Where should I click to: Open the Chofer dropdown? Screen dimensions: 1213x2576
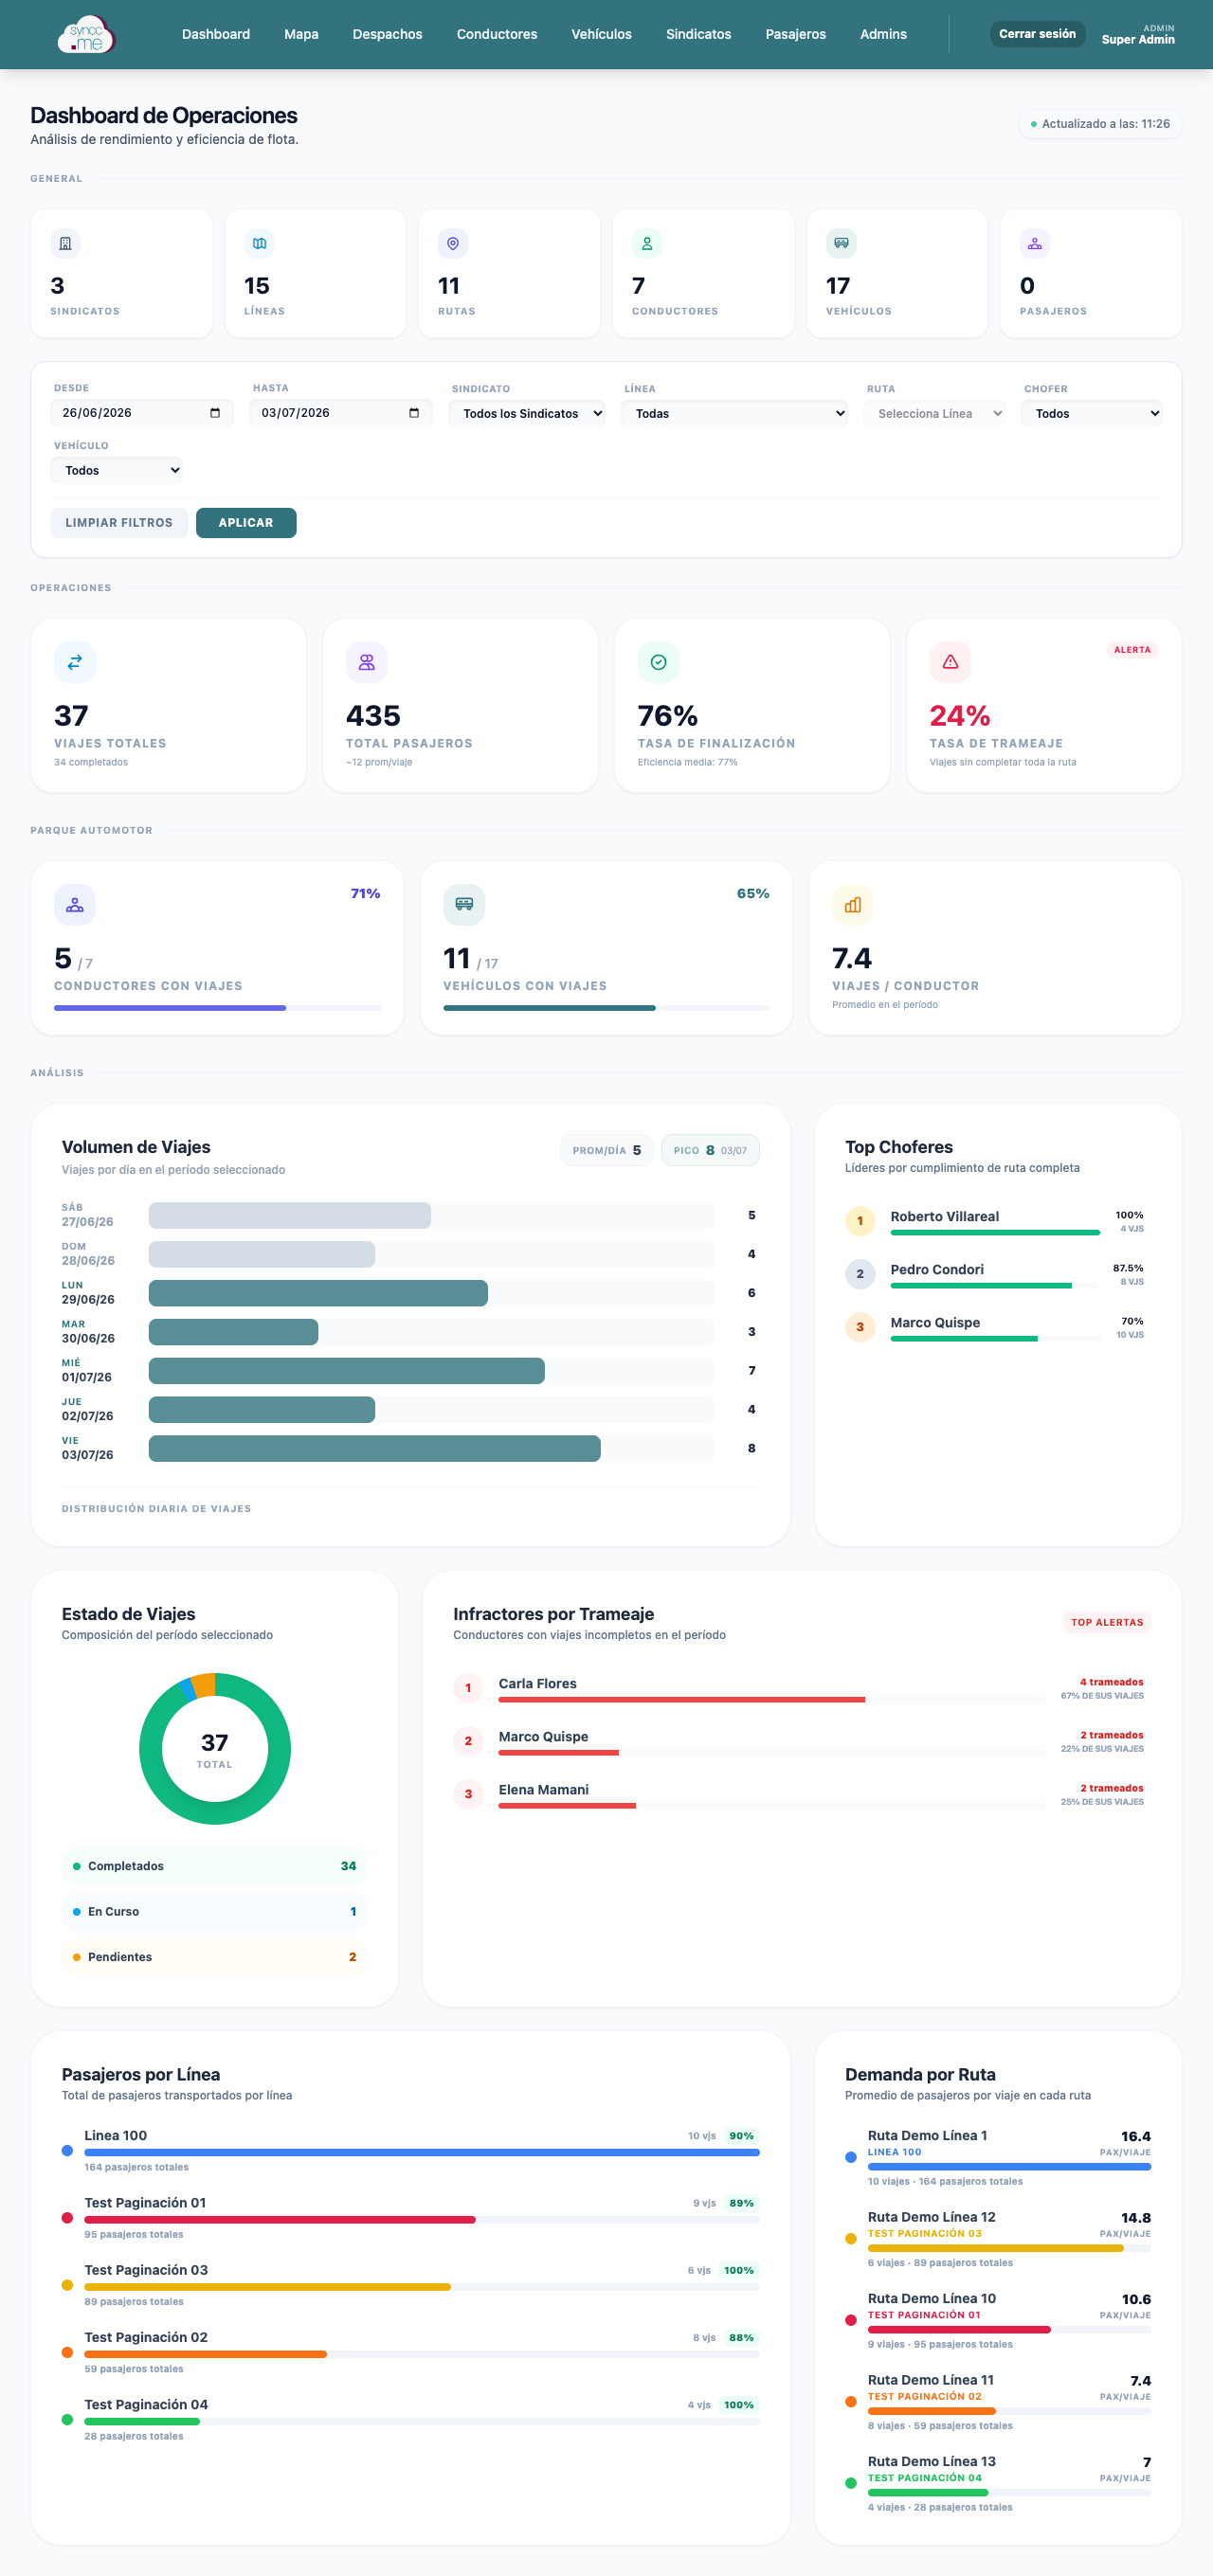(x=1091, y=414)
